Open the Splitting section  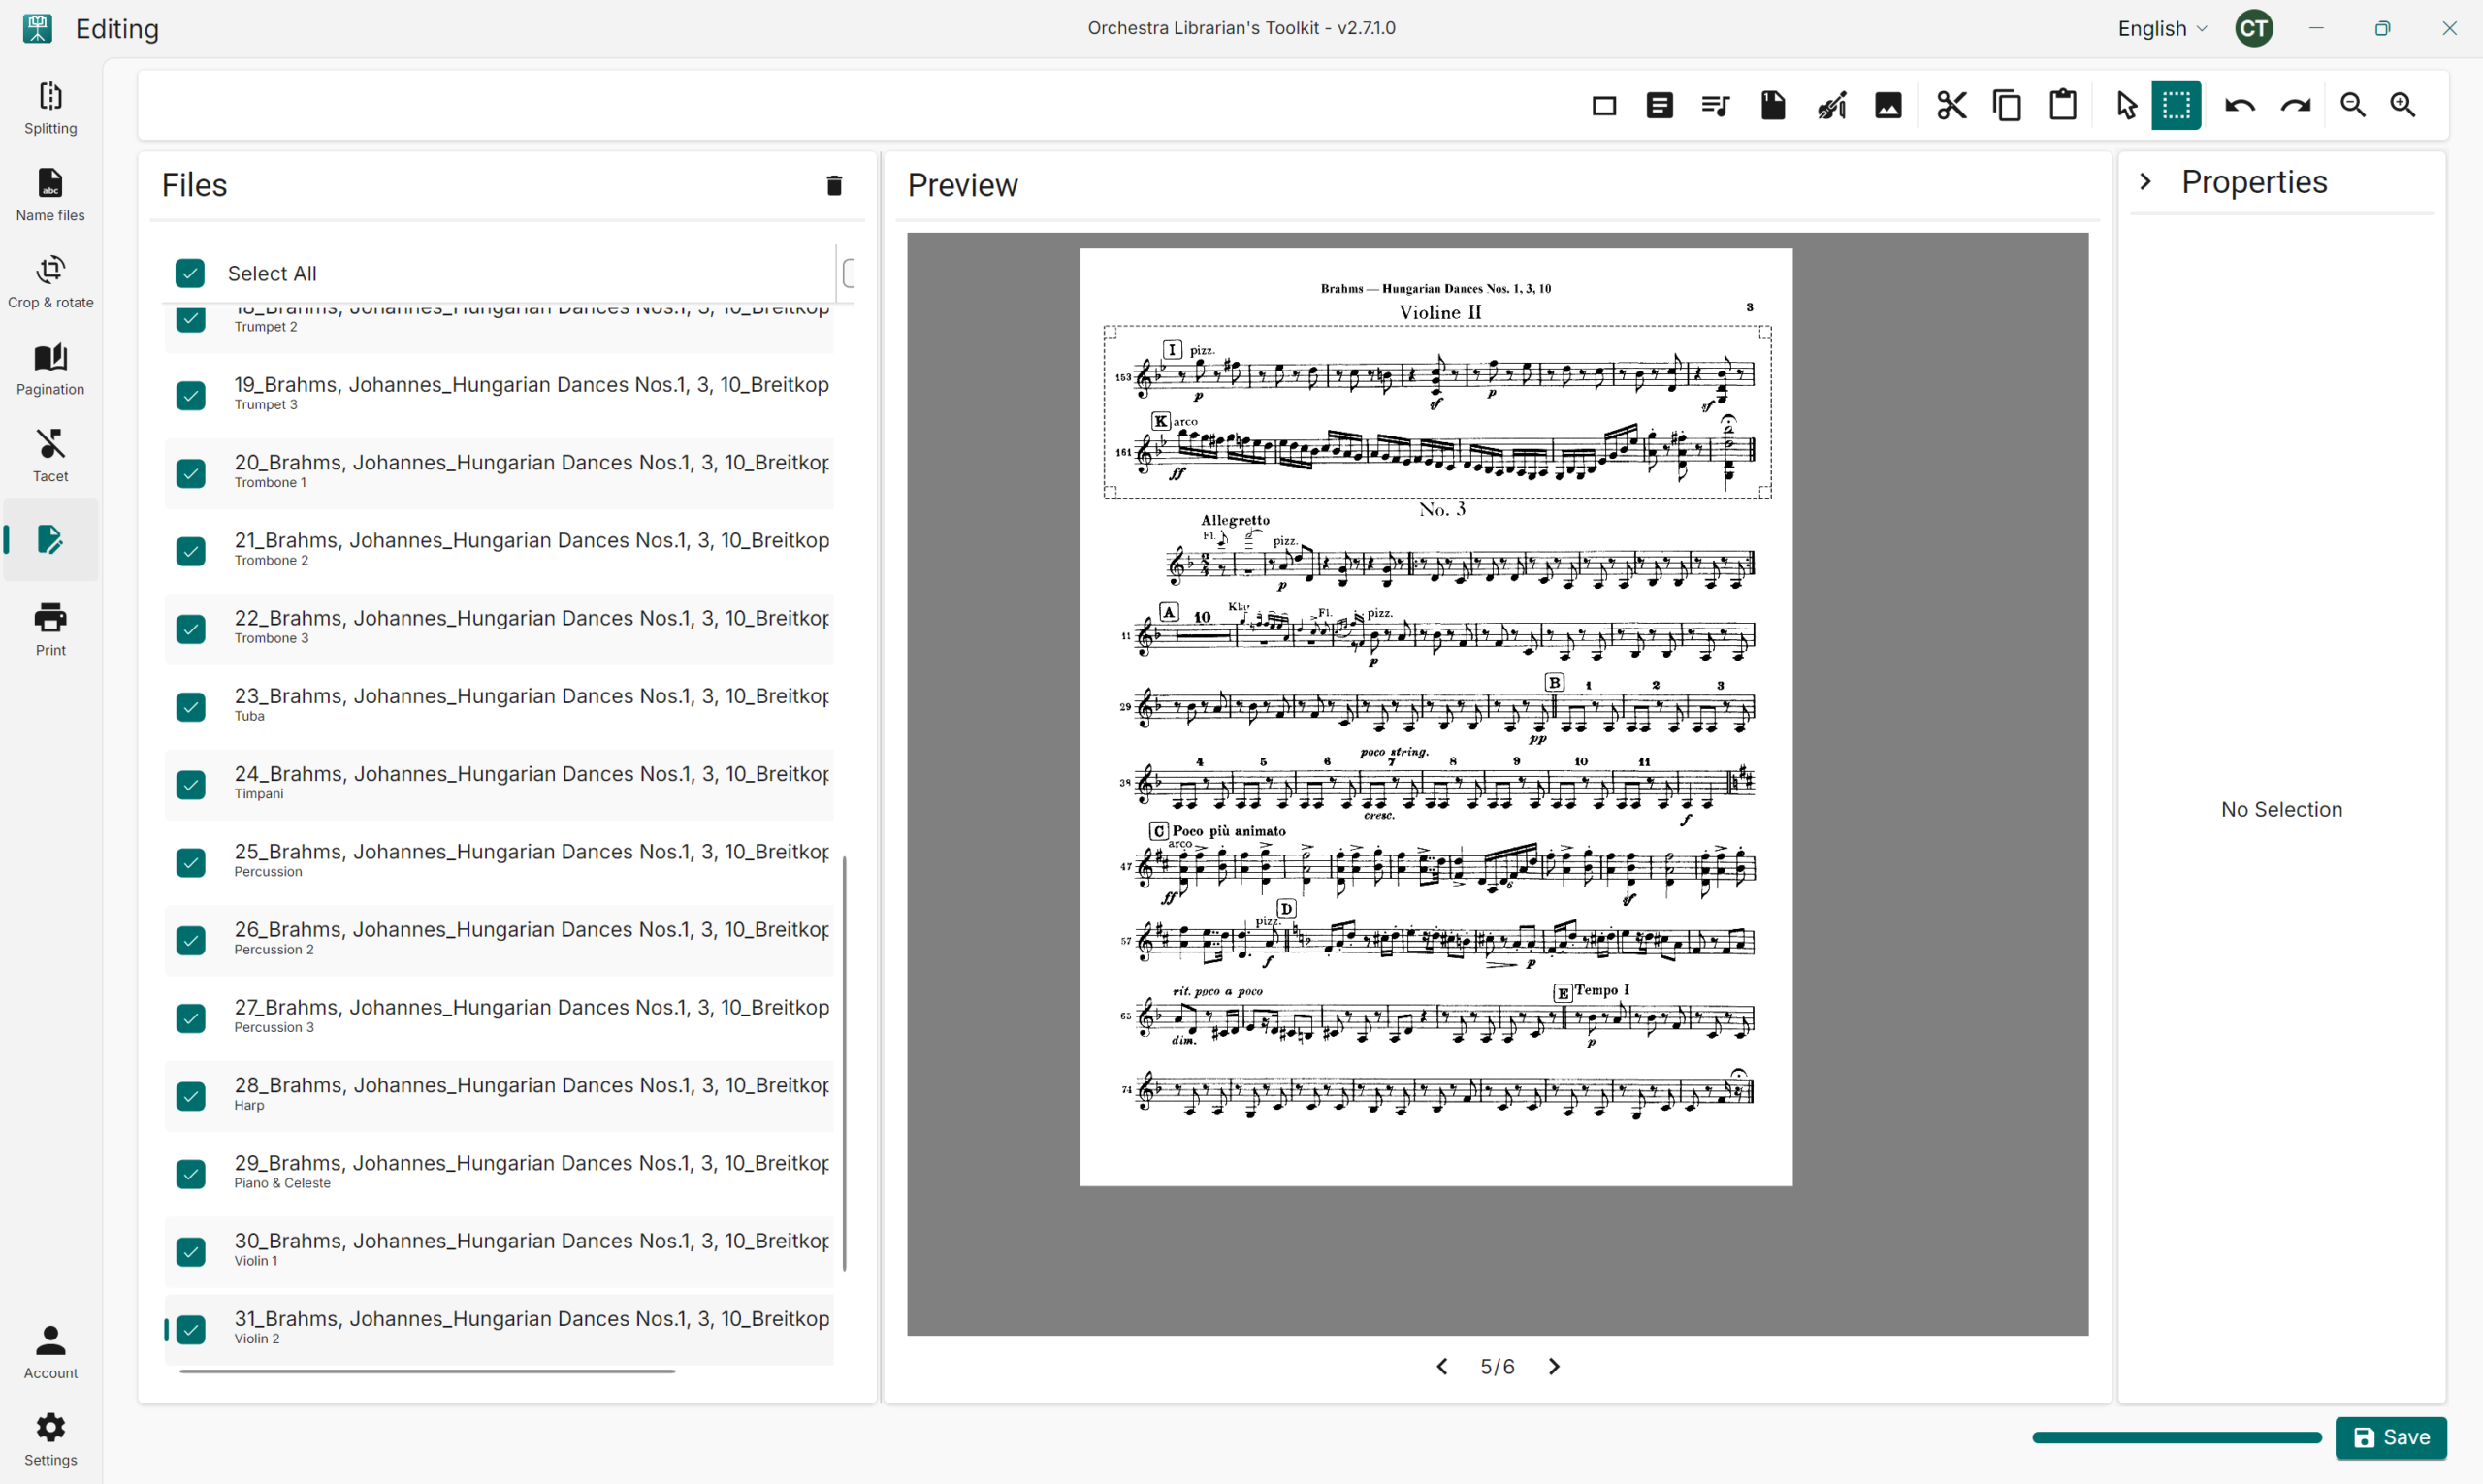point(51,108)
